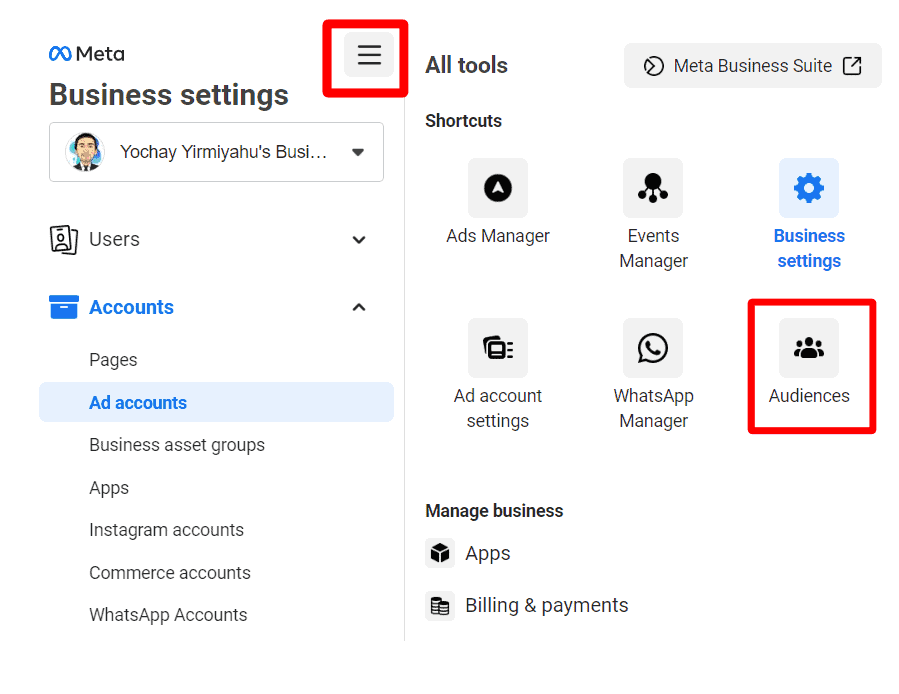The height and width of the screenshot is (694, 899).
Task: Click the Shortcuts heading
Action: (x=463, y=121)
